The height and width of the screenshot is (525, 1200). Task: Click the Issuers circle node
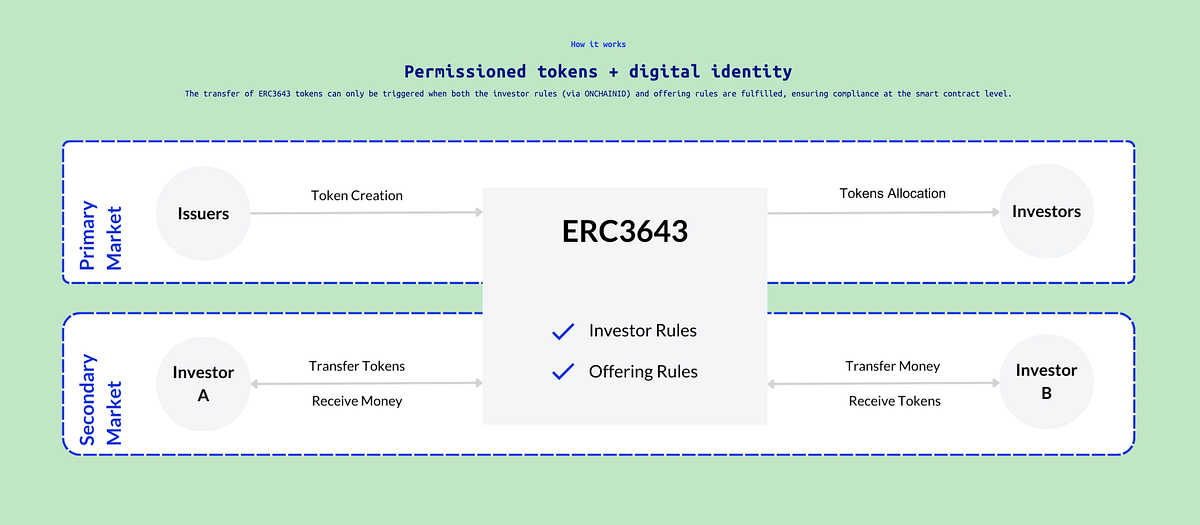(203, 212)
